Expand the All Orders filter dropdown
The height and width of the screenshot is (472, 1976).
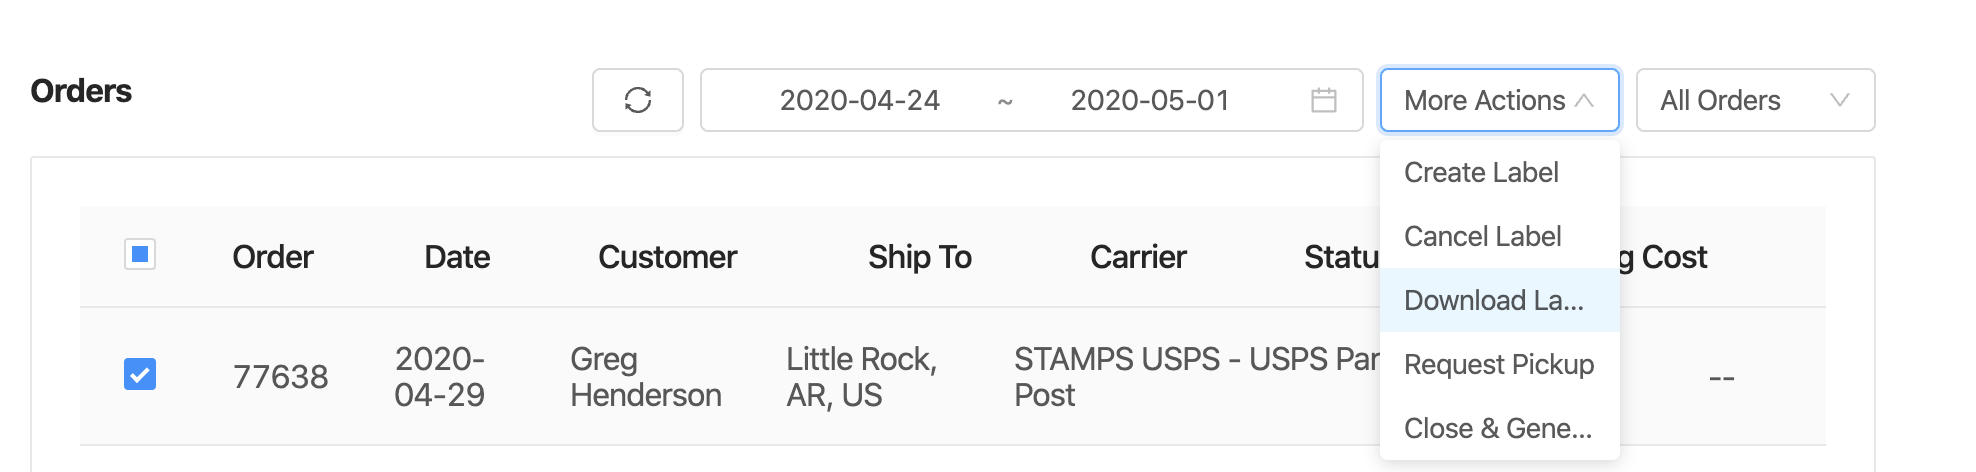pos(1755,100)
